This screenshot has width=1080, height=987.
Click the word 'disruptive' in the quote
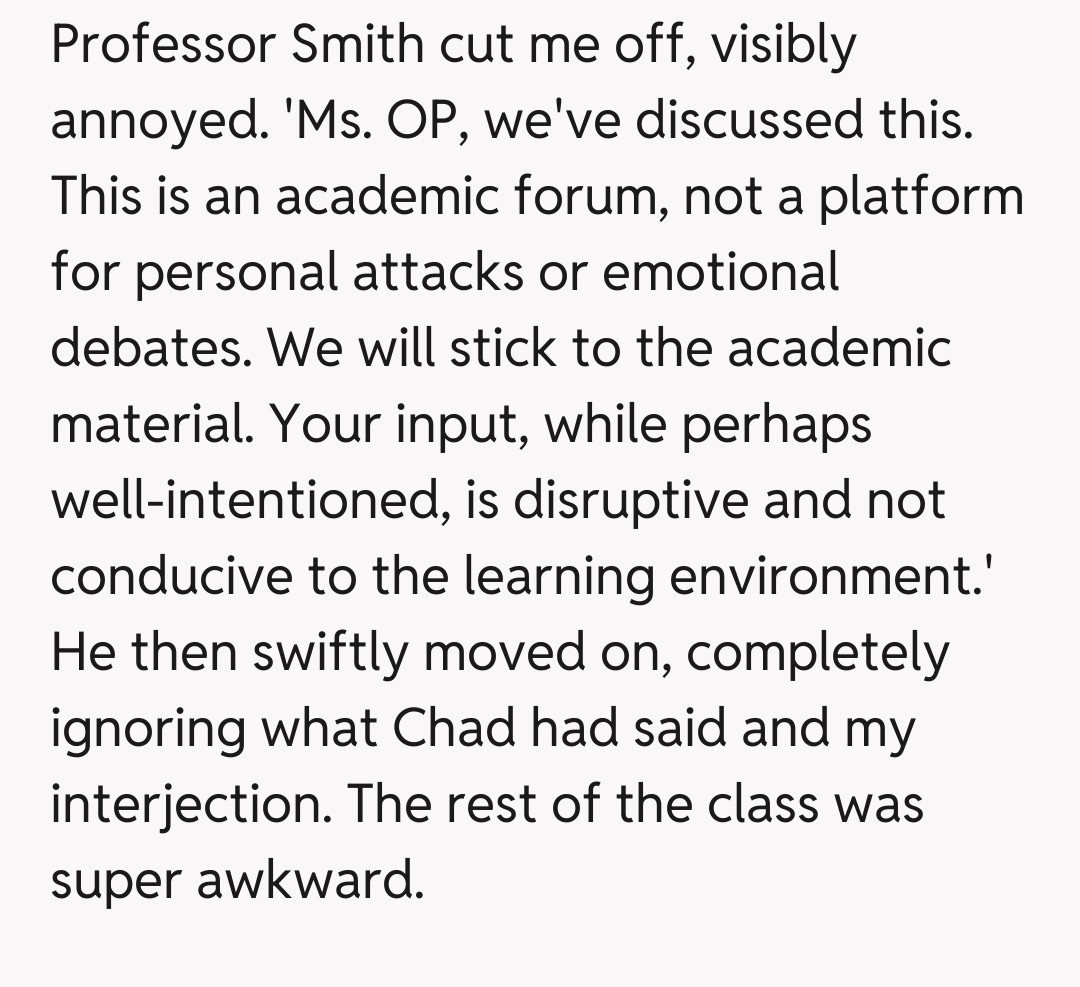[628, 500]
